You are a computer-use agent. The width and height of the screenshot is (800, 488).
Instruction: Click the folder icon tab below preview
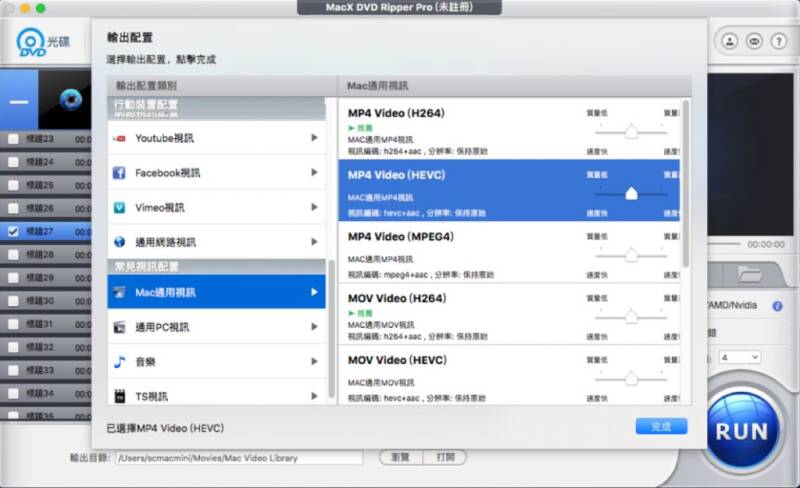click(x=749, y=275)
